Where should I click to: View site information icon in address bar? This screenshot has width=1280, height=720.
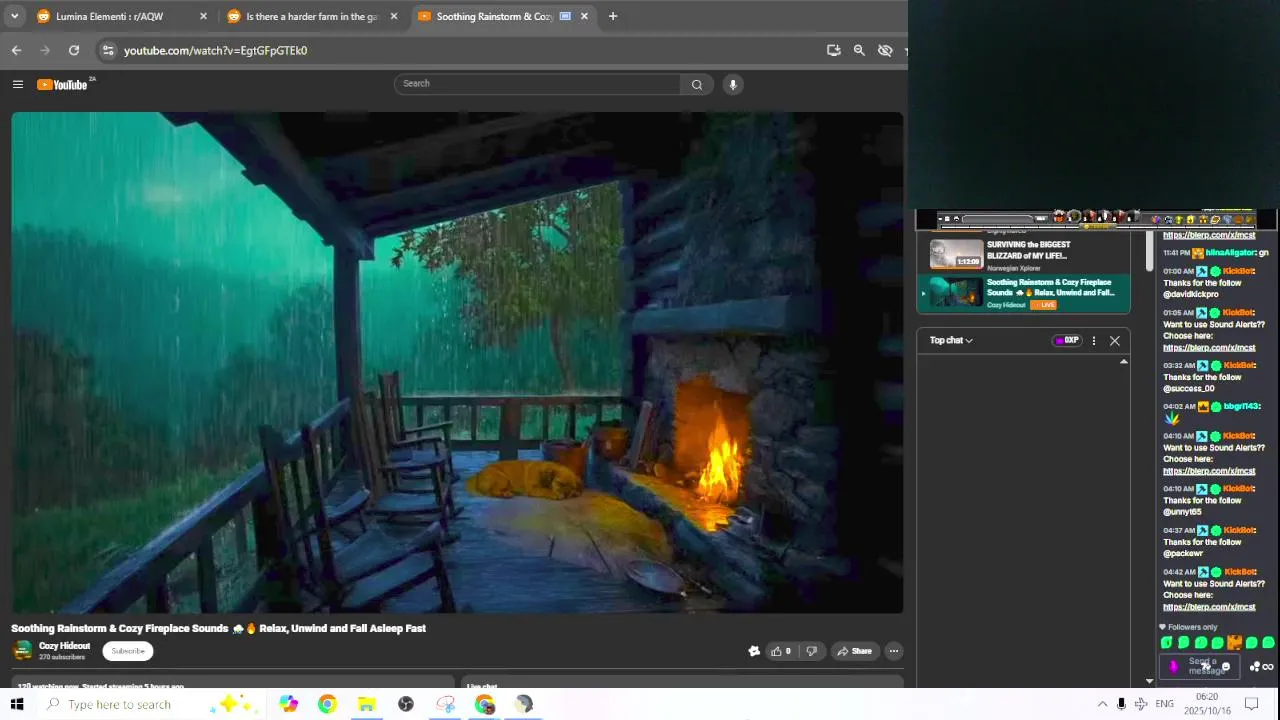(x=108, y=50)
